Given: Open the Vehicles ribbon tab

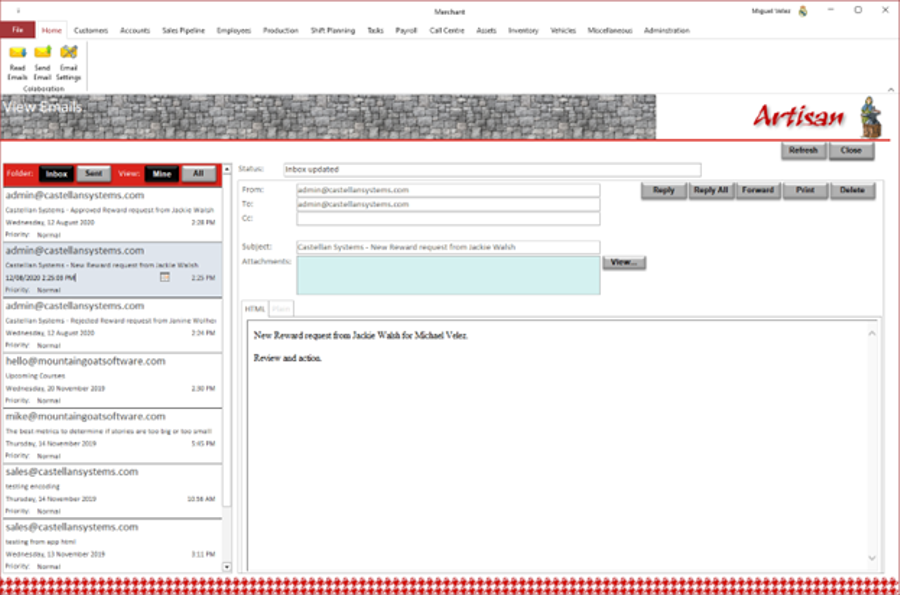Looking at the screenshot, I should pos(563,30).
